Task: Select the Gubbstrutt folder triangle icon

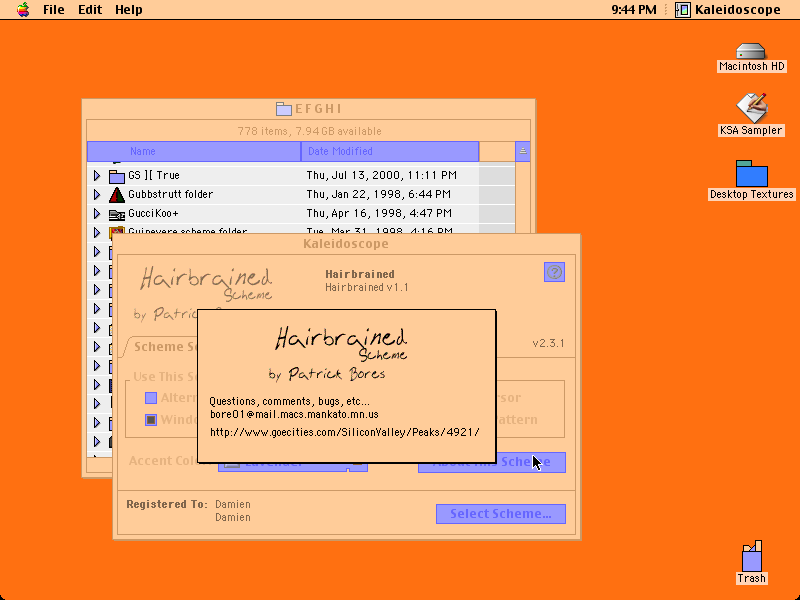Action: 117,194
